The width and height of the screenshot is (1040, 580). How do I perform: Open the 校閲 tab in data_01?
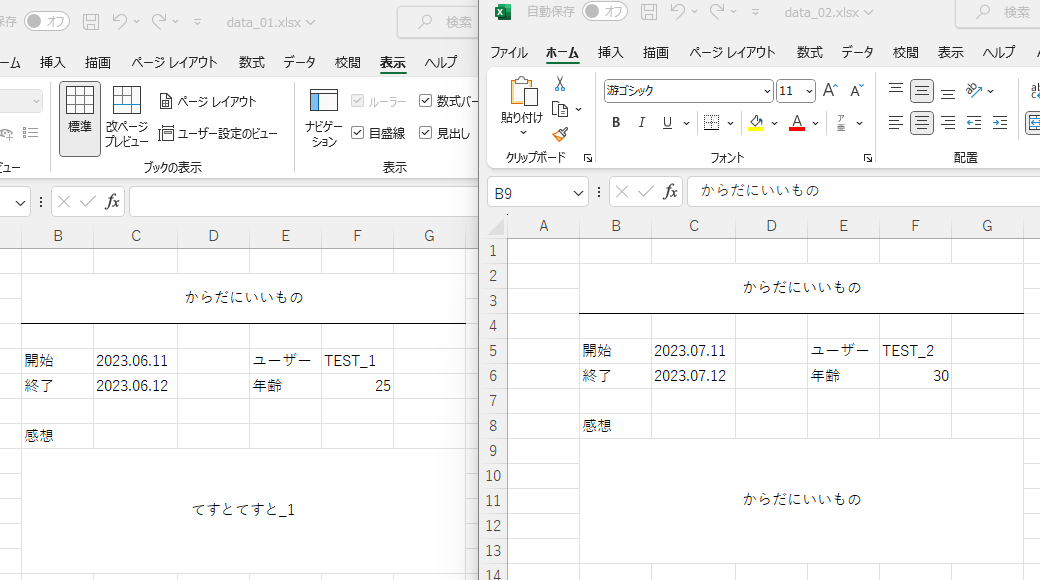[x=348, y=62]
